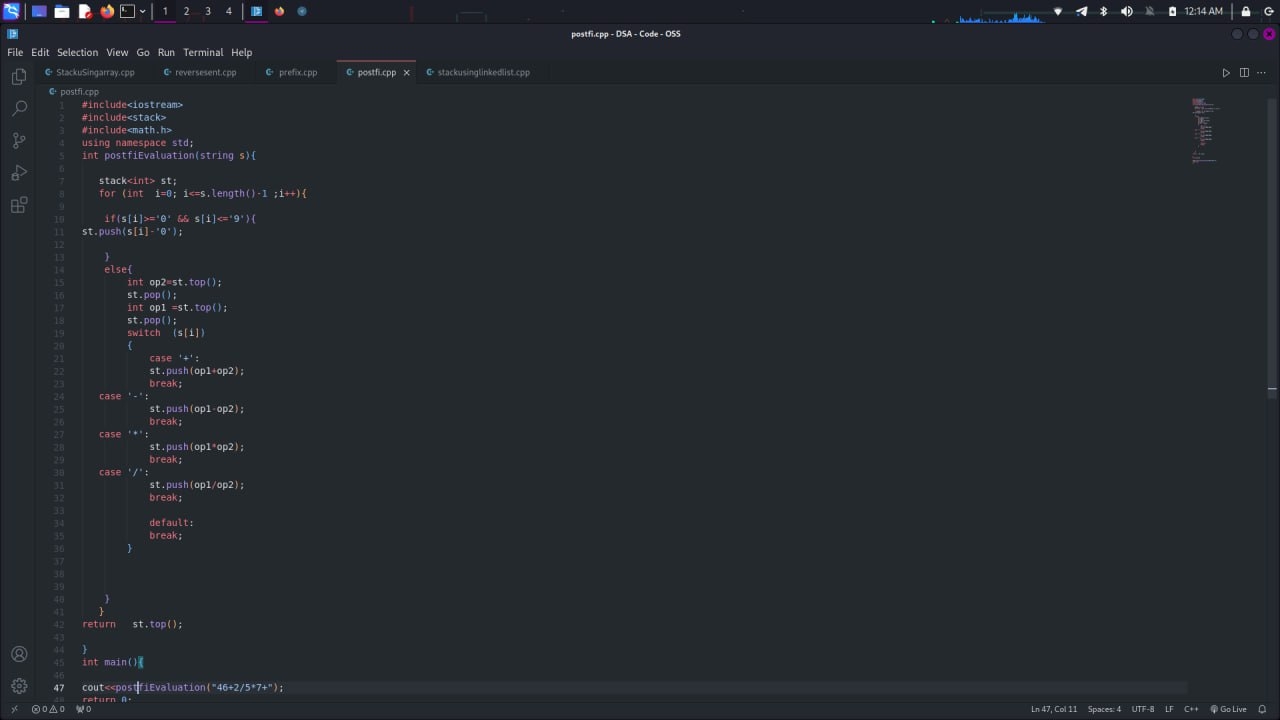The width and height of the screenshot is (1280, 720).
Task: Split the editor to the right
Action: [x=1244, y=72]
